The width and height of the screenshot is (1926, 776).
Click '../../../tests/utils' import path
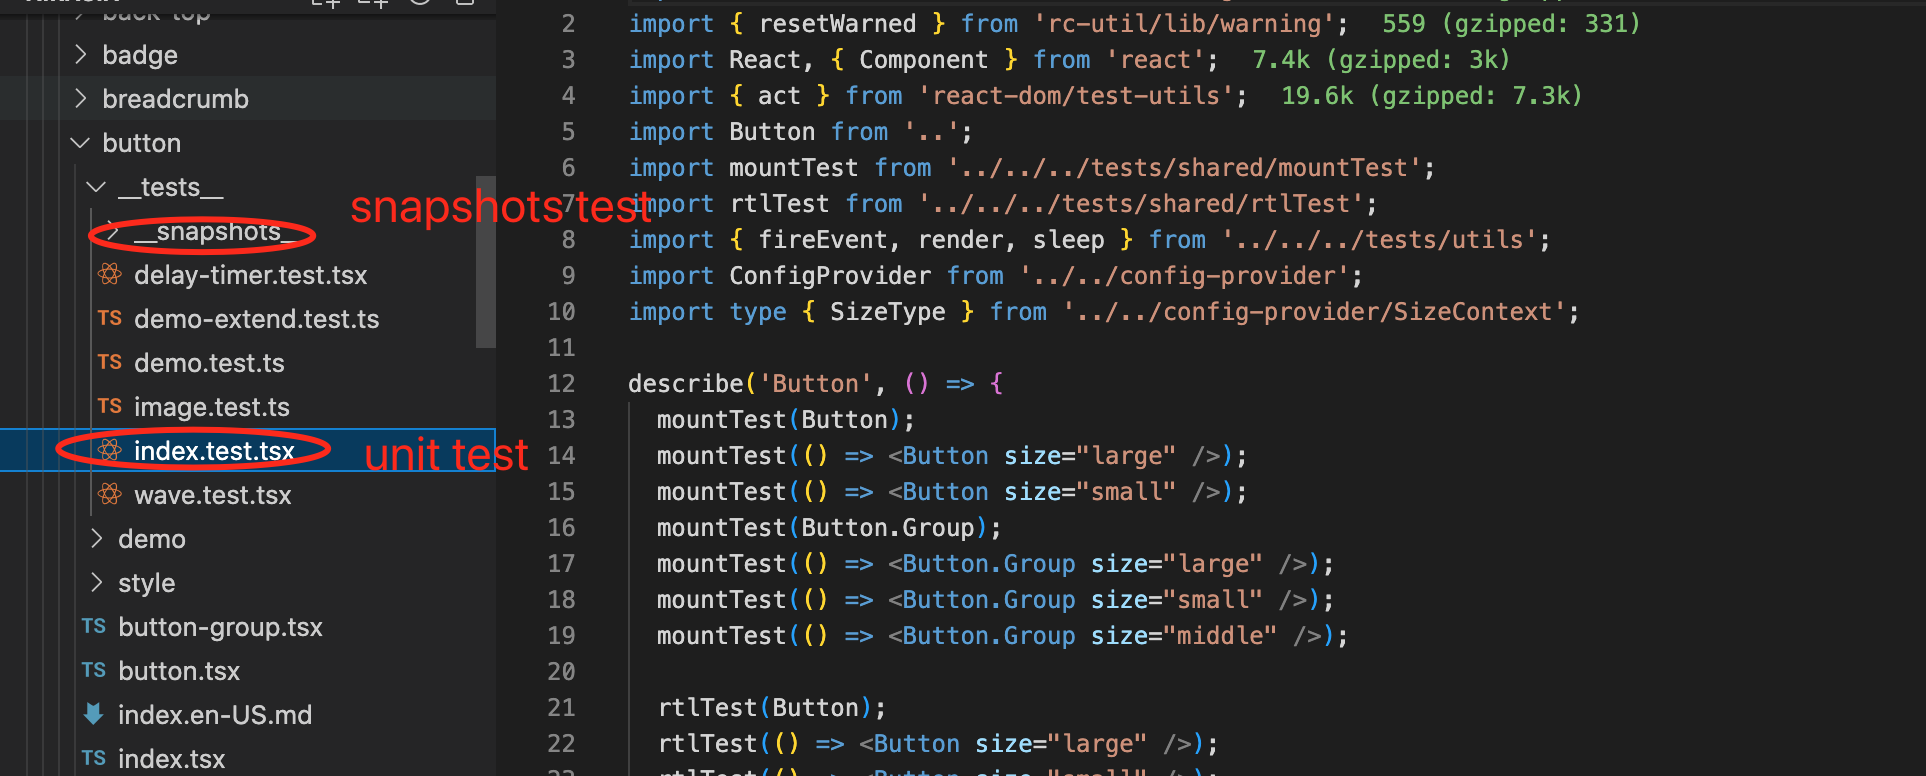(1379, 240)
